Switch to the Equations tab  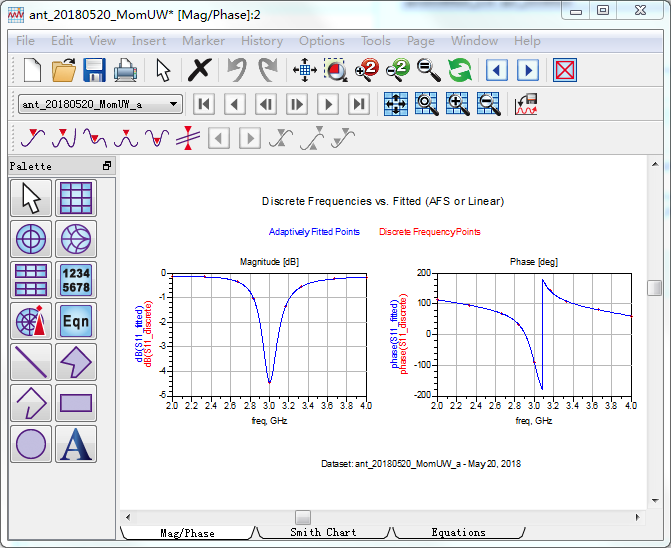[458, 532]
